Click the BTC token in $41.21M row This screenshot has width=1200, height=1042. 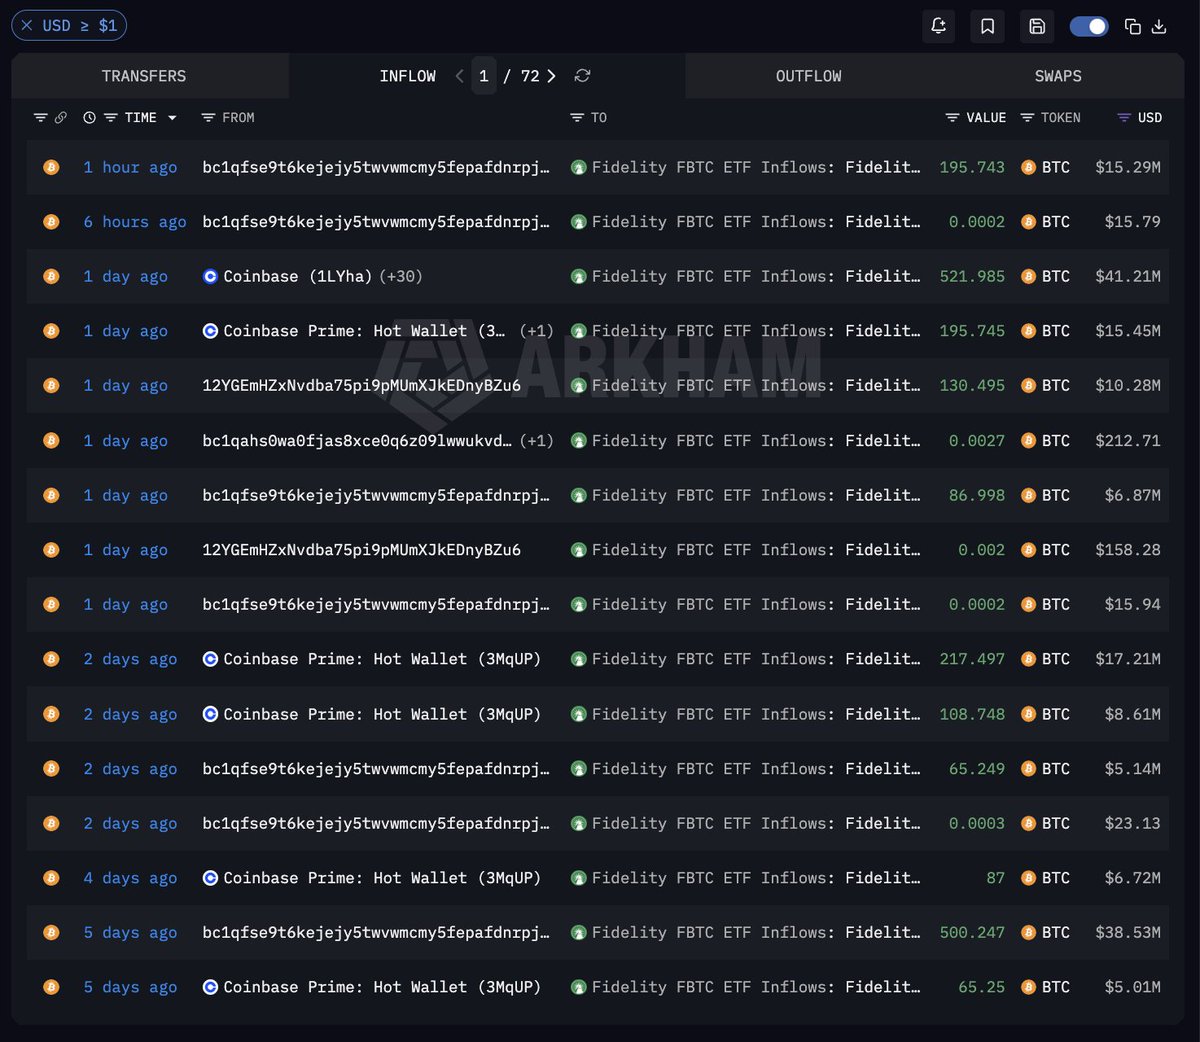[1045, 276]
